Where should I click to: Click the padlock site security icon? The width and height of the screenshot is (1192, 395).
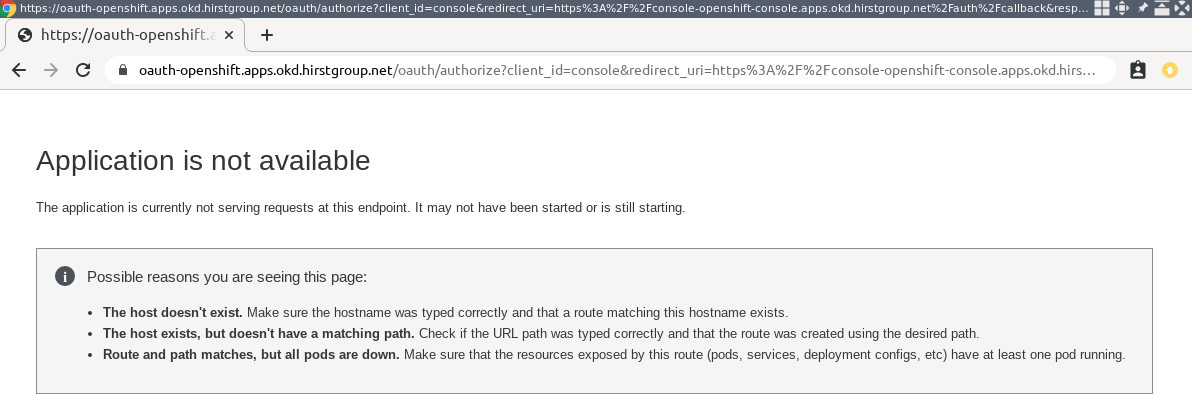122,71
